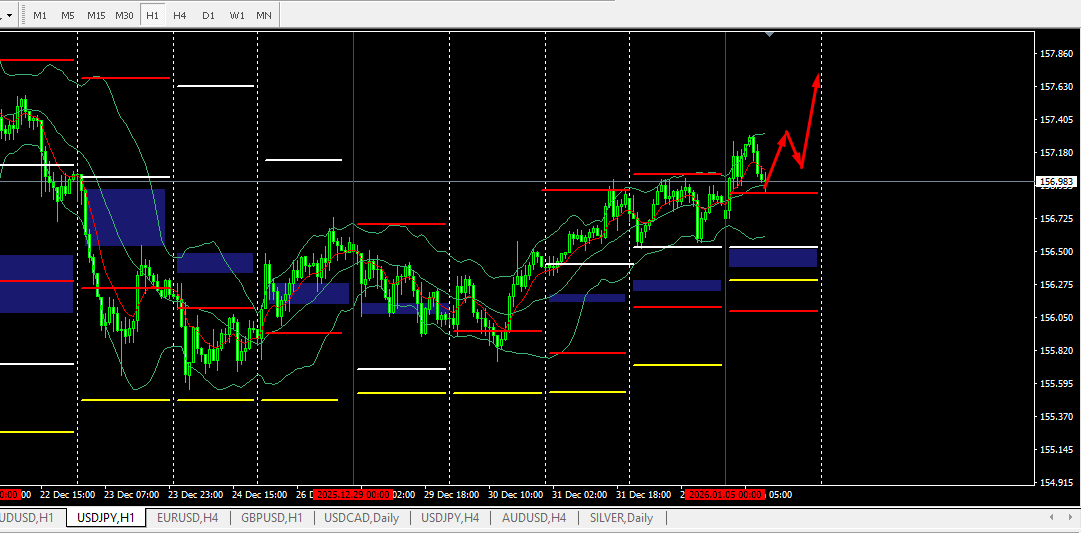
Task: Click the chart shift triangle marker
Action: point(770,34)
